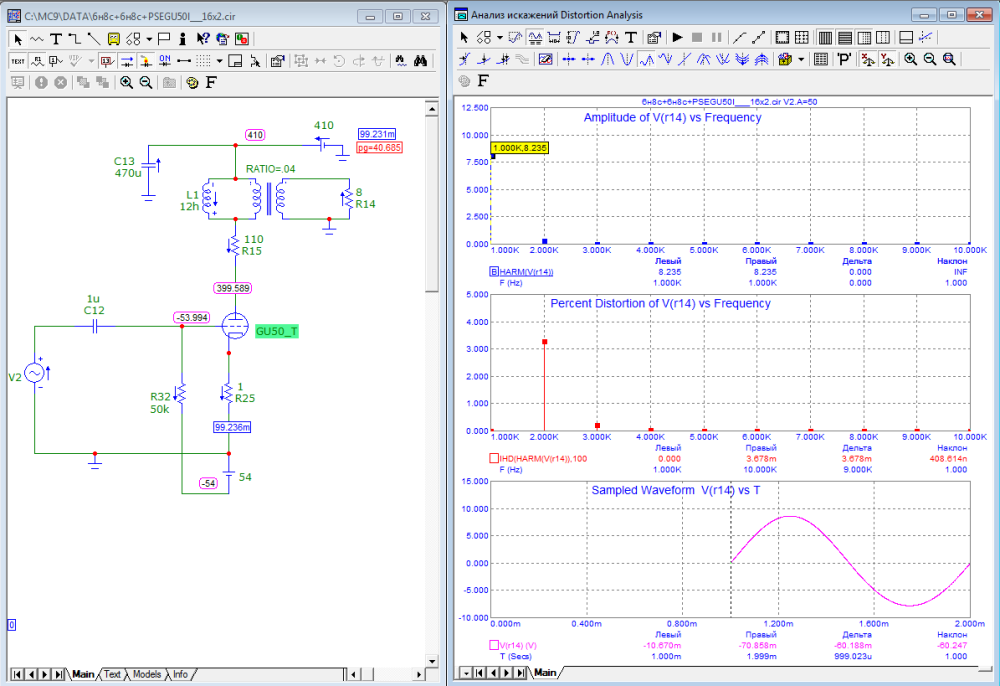Click the Zoom In magnifier in schematic window

pyautogui.click(x=127, y=83)
